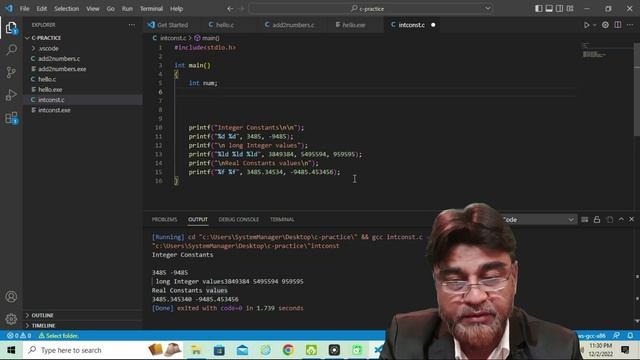Open the Selection menu

point(67,9)
